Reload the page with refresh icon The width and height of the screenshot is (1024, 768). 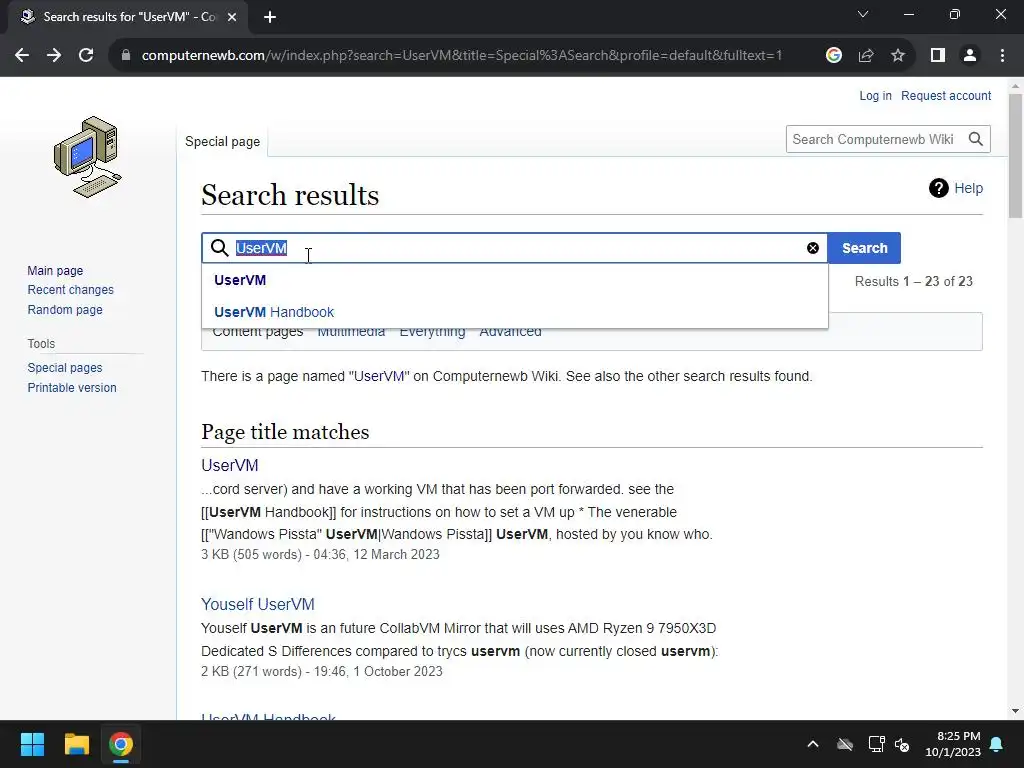[x=86, y=56]
